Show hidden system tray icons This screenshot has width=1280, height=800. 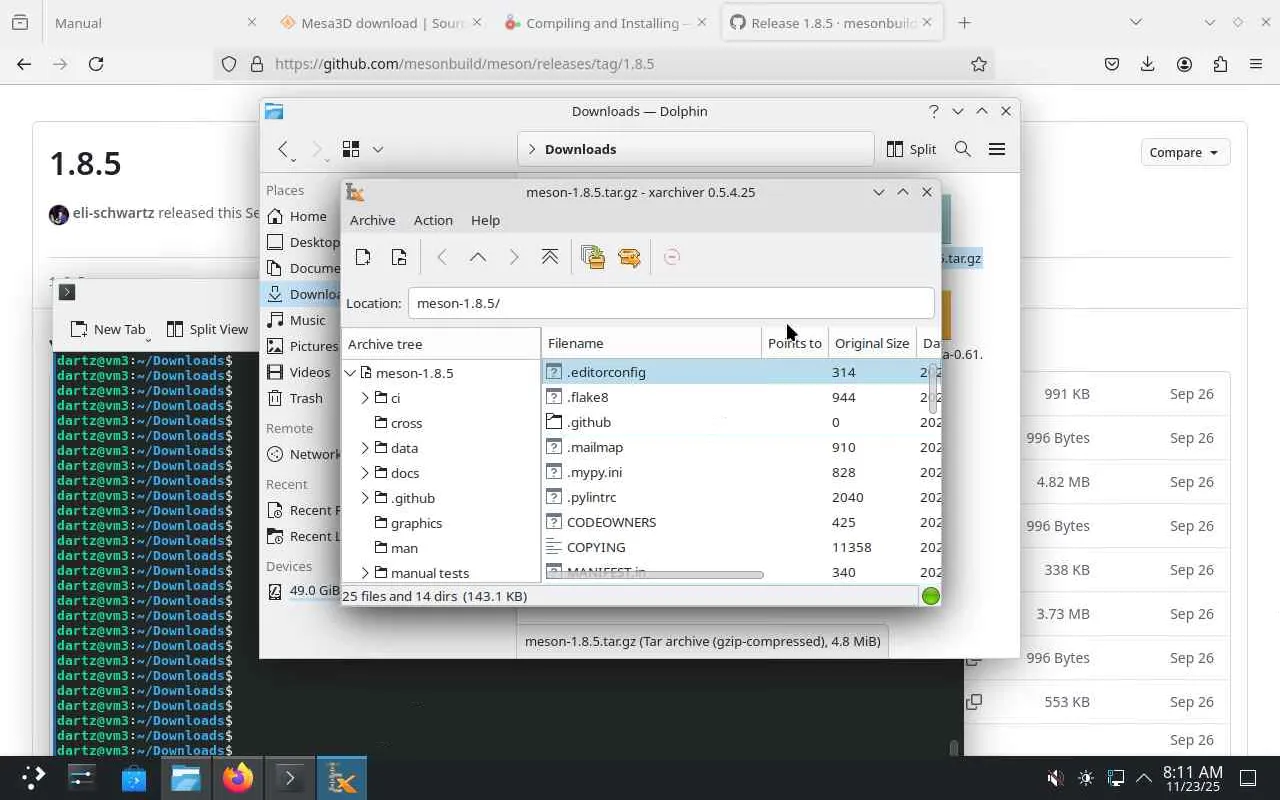click(1143, 778)
